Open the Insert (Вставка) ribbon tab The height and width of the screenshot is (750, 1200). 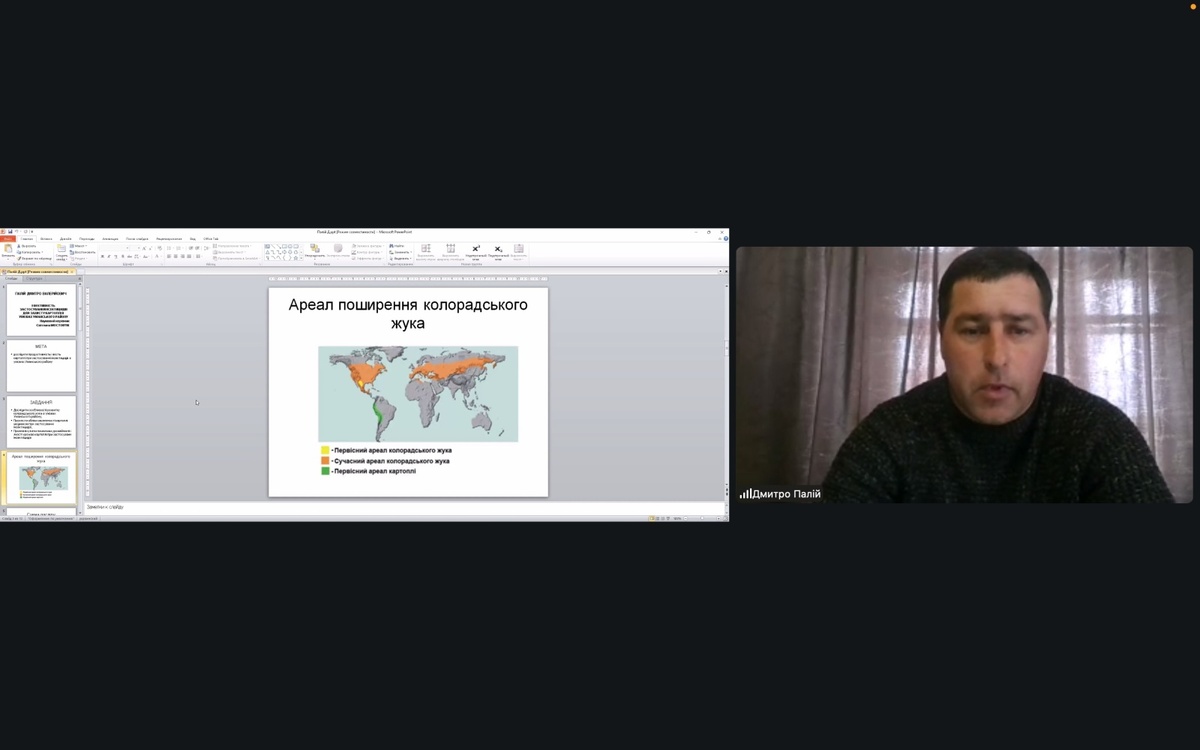(46, 239)
